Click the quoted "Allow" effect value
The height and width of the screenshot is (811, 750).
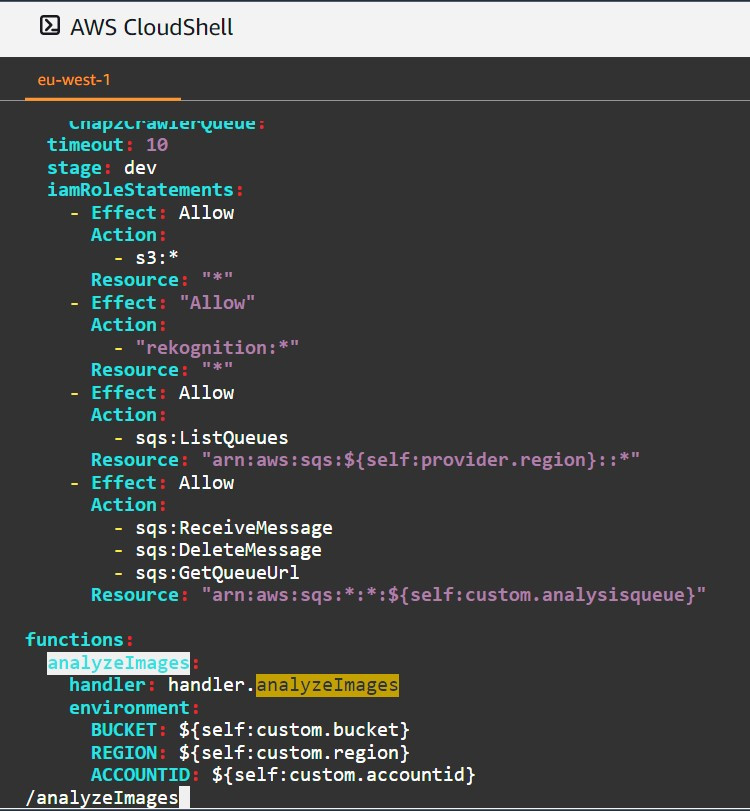(x=217, y=302)
